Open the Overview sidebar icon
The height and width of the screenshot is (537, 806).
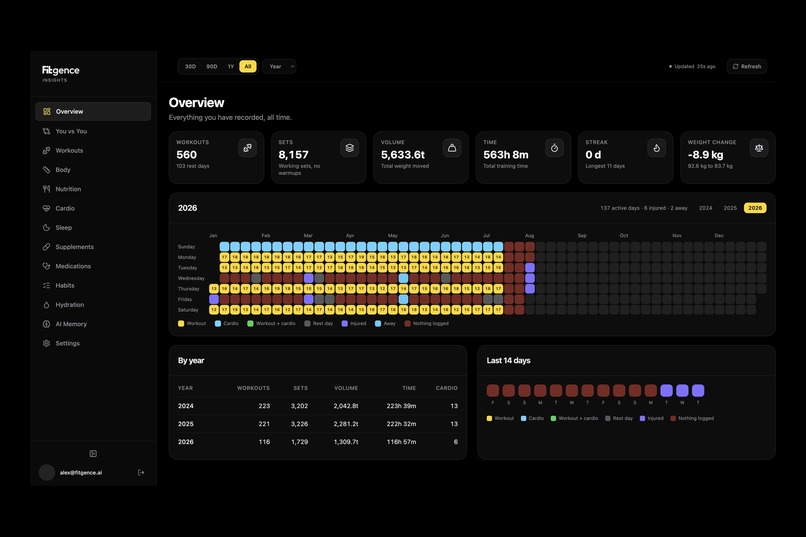coord(46,112)
